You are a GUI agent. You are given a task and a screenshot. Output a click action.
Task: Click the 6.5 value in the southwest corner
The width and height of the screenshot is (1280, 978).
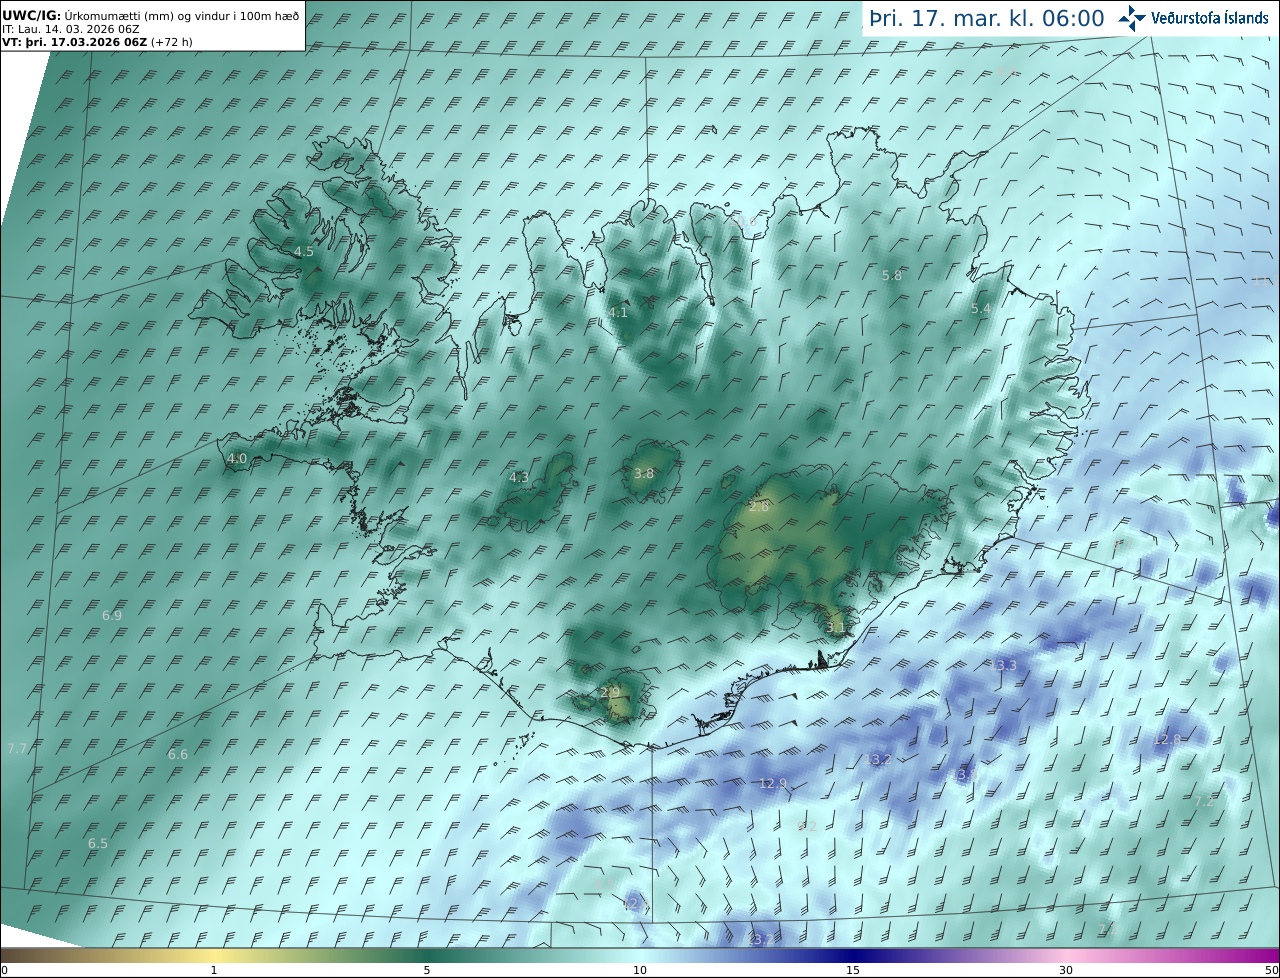coord(98,844)
